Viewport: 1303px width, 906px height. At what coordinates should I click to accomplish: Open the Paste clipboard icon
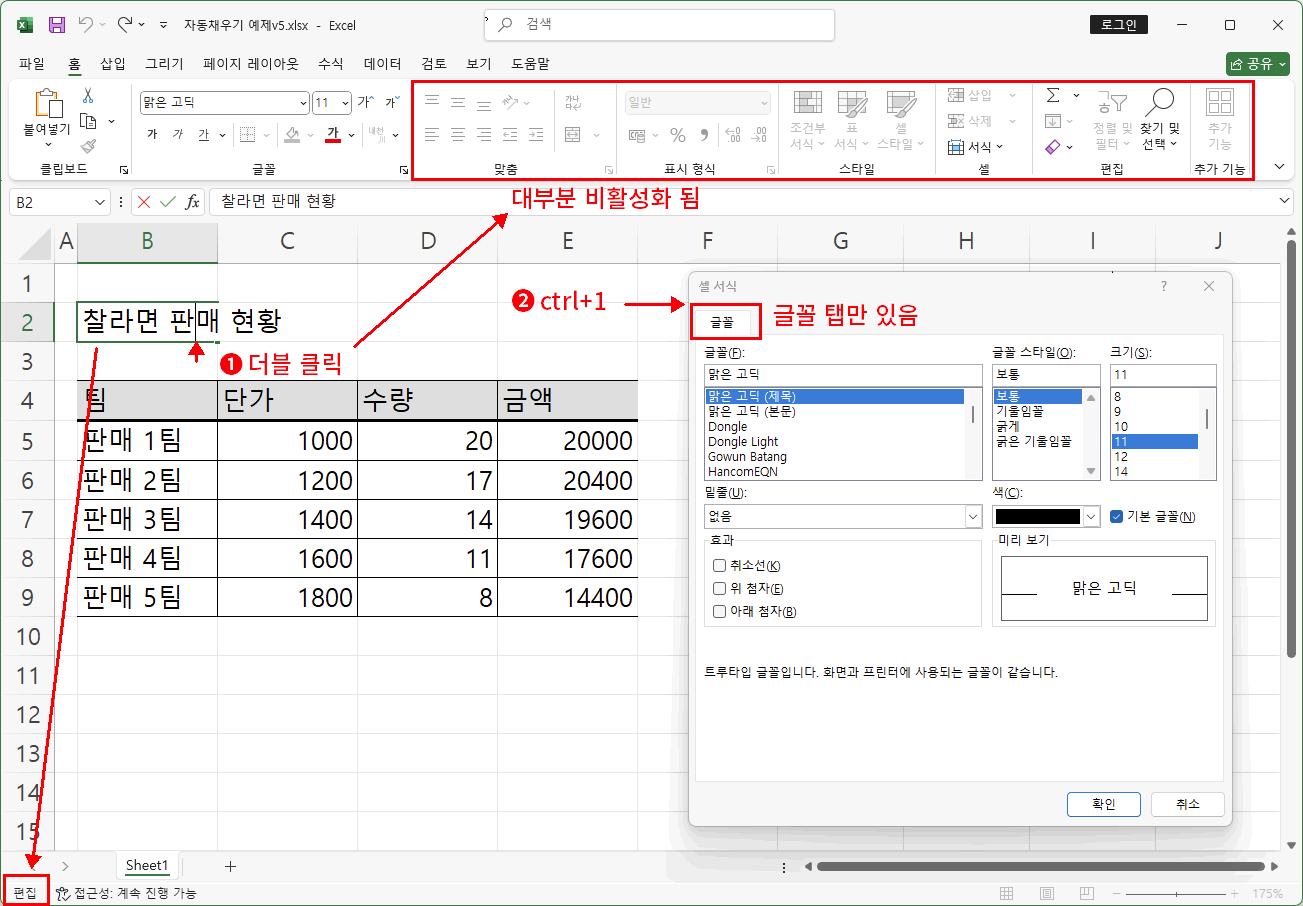click(47, 103)
